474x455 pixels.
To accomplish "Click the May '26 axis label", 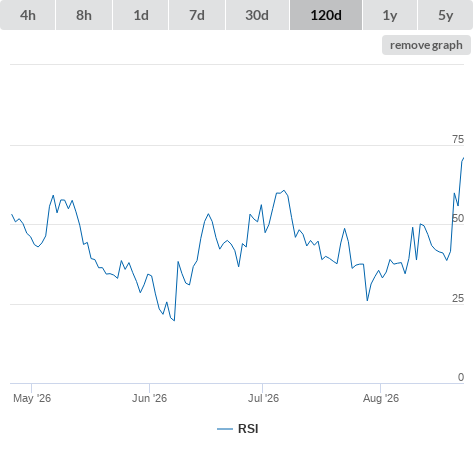I will (32, 398).
